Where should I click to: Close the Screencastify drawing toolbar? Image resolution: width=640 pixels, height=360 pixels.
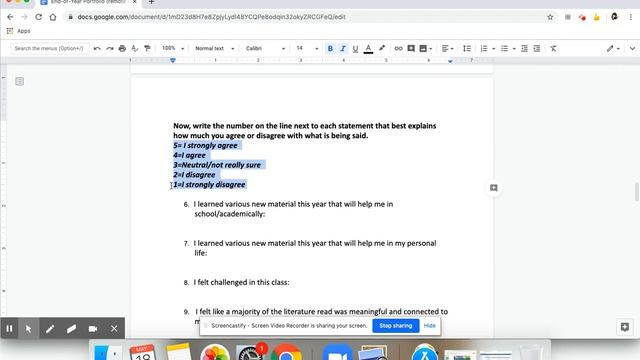pyautogui.click(x=114, y=329)
